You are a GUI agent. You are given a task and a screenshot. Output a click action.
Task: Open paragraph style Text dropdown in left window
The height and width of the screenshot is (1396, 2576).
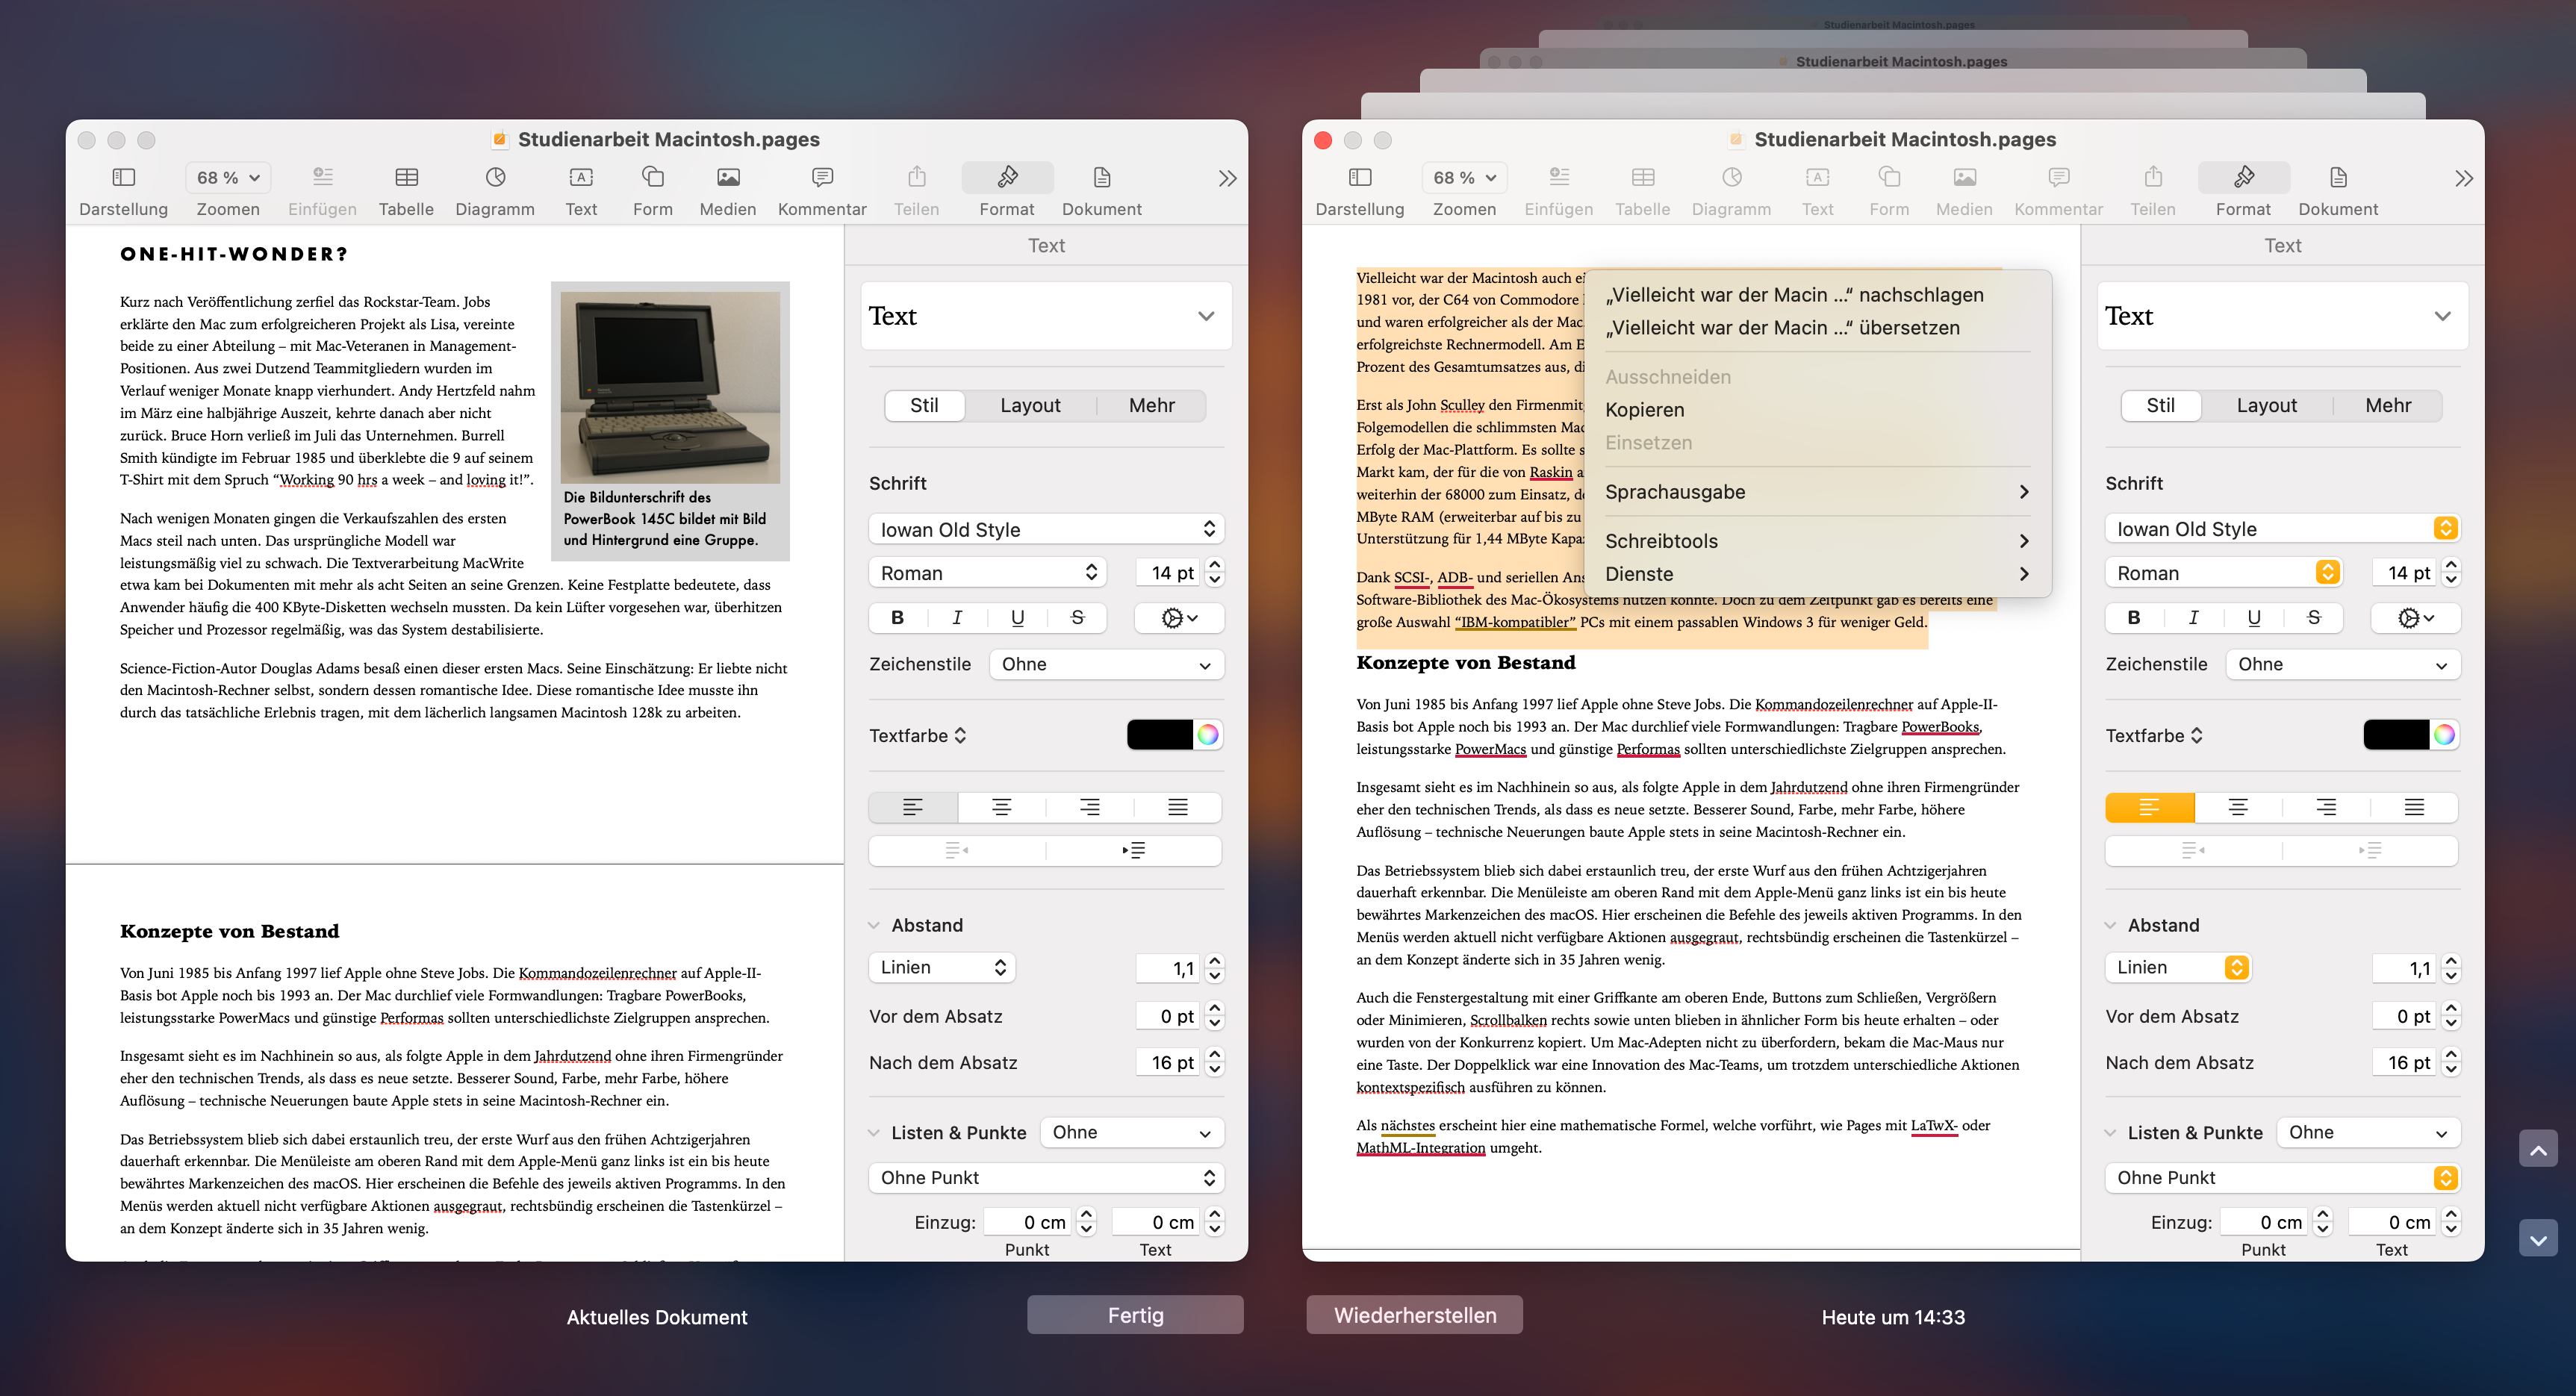[1046, 316]
